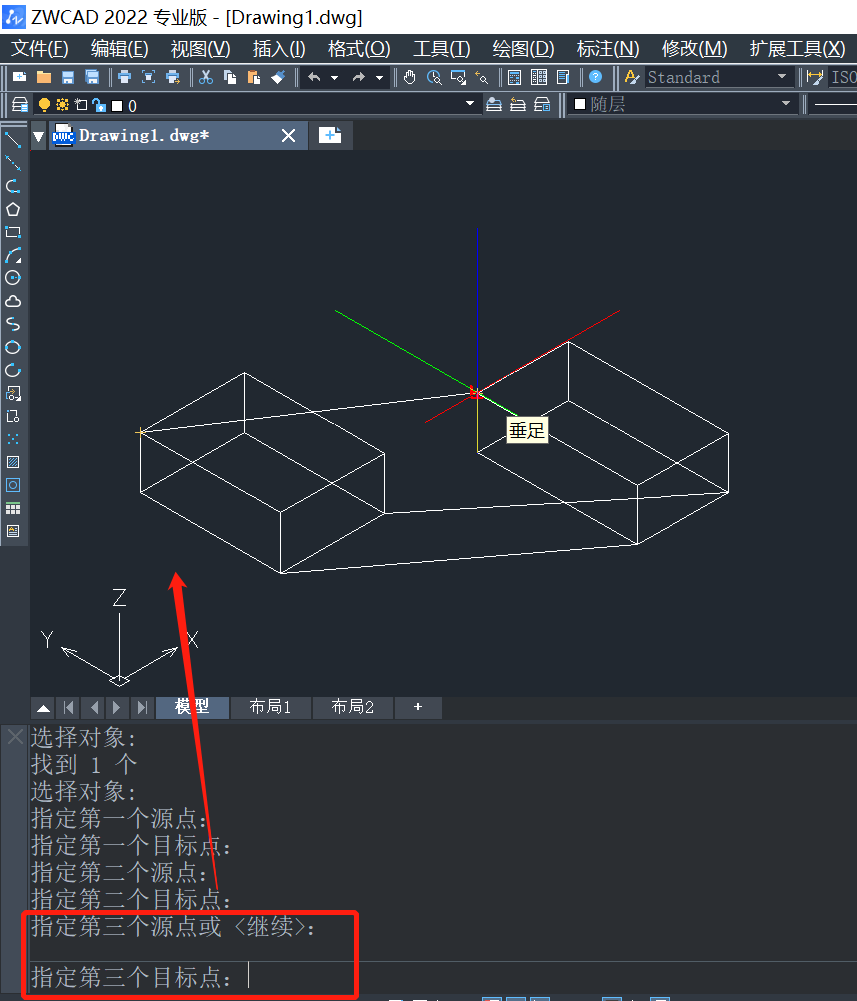Redo the last undone action

point(358,77)
